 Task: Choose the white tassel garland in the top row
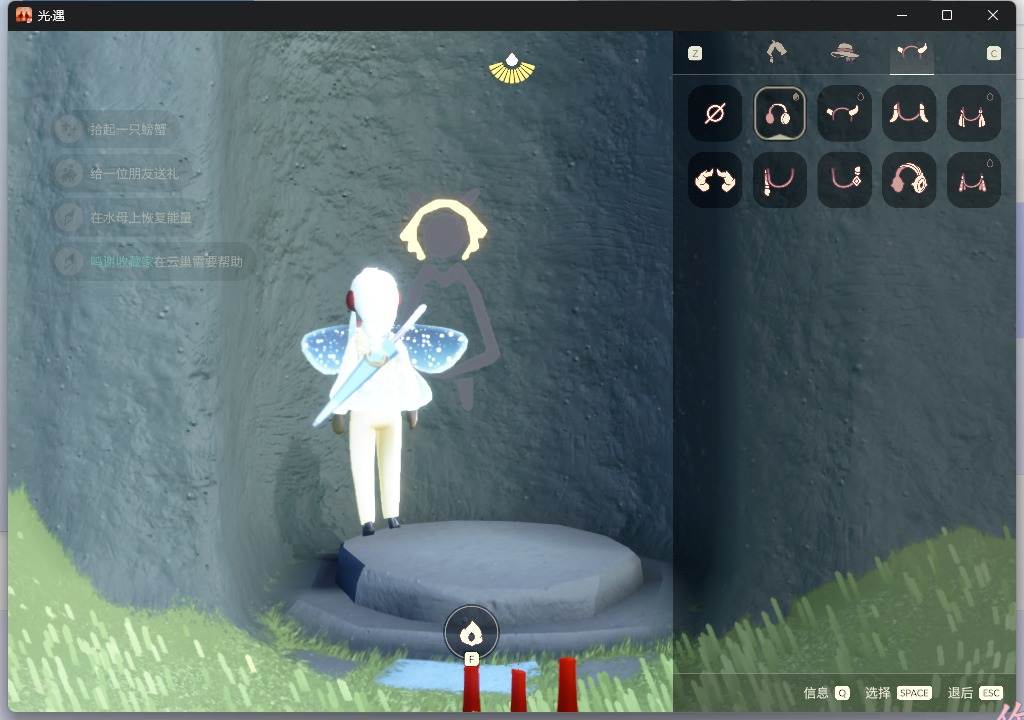coord(973,114)
